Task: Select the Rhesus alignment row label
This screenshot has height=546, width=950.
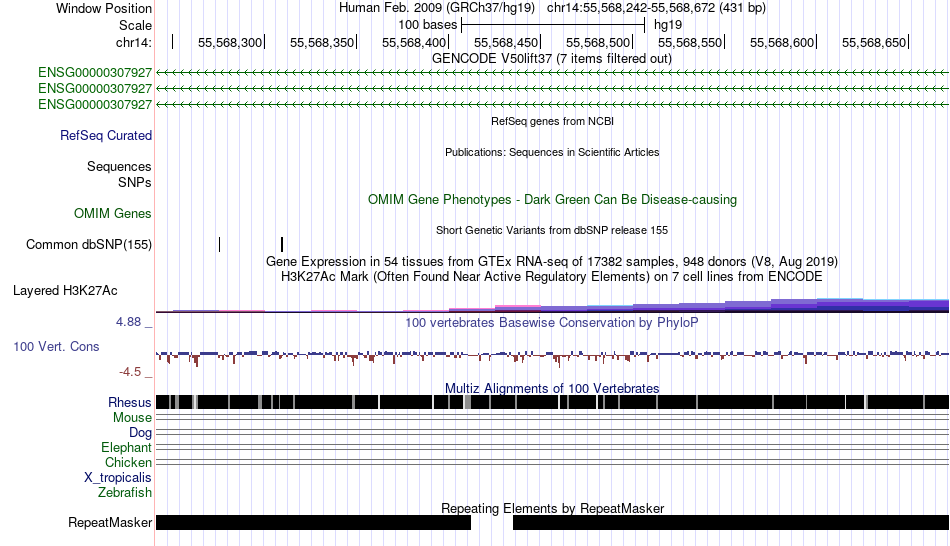Action: 130,402
